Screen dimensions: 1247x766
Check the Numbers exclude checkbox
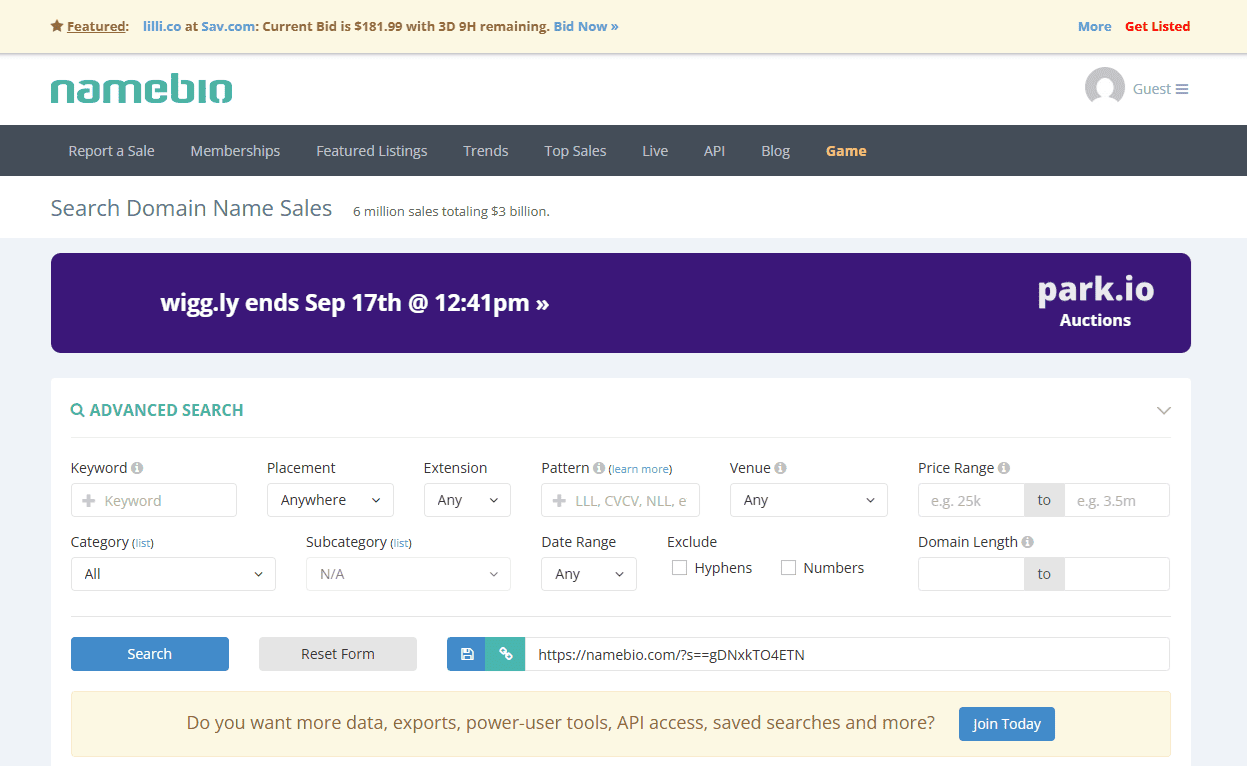pos(788,568)
